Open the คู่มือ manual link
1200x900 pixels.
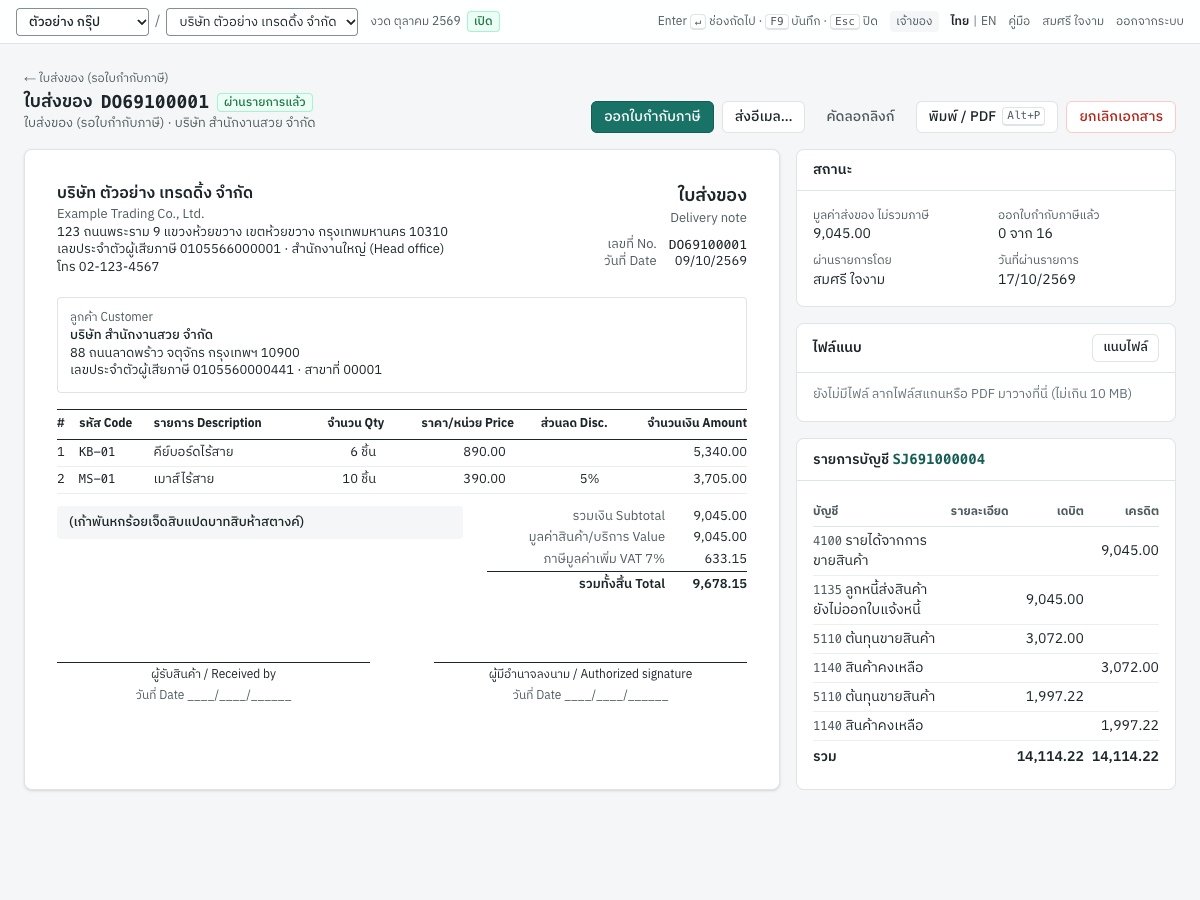tap(1019, 21)
